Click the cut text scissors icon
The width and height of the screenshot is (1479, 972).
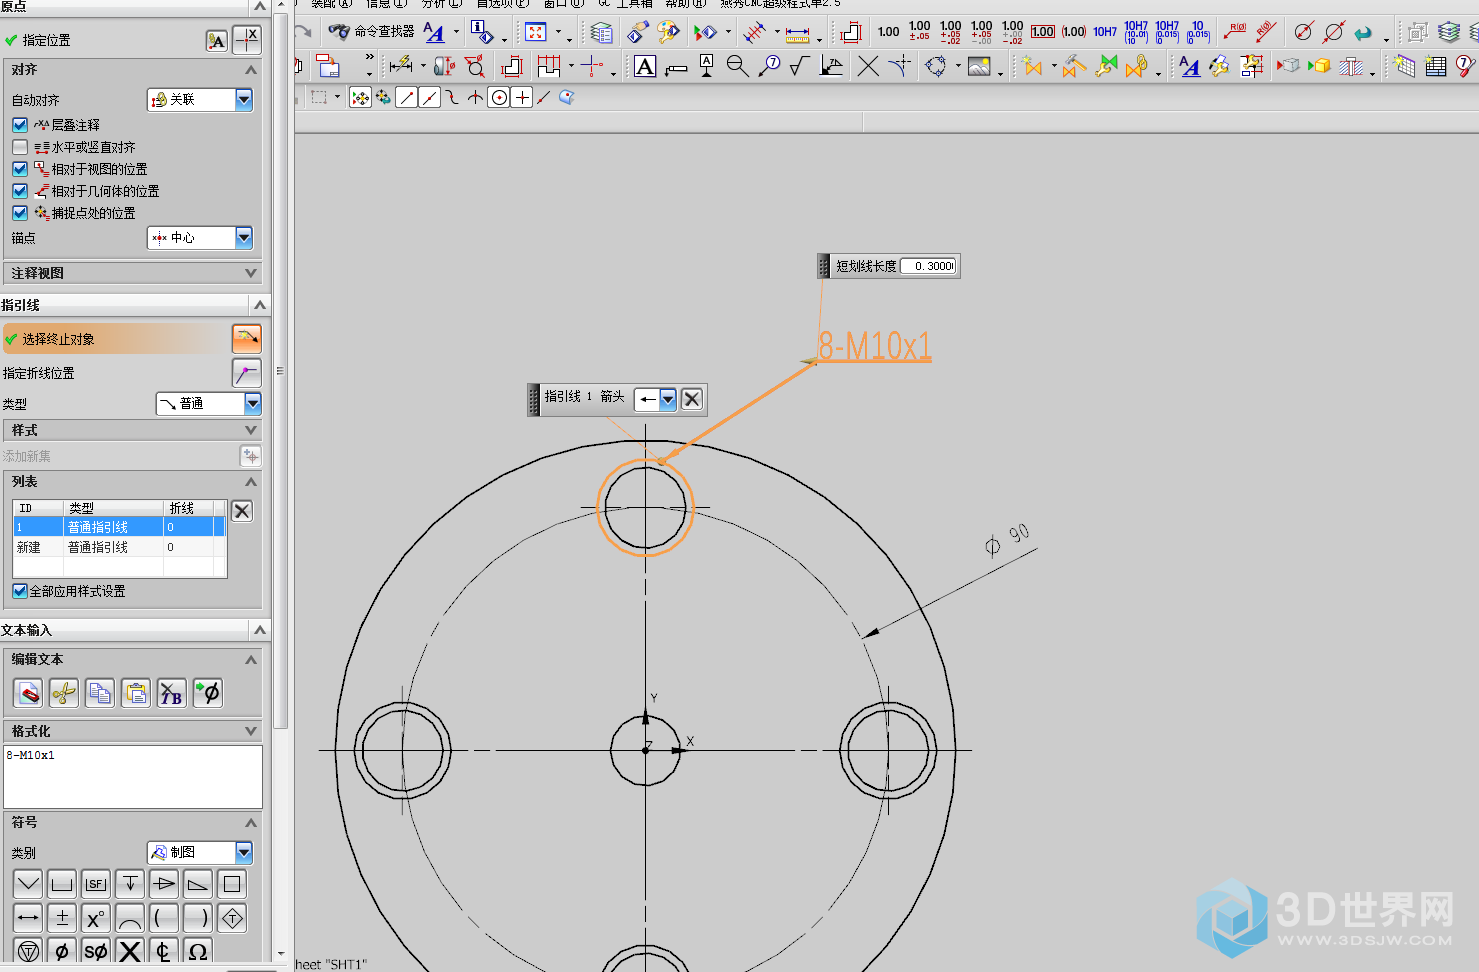(64, 693)
